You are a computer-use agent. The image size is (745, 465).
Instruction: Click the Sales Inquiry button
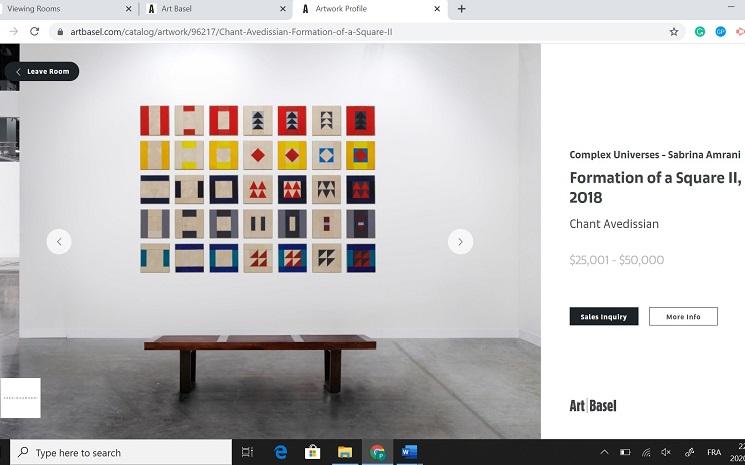[x=604, y=316]
